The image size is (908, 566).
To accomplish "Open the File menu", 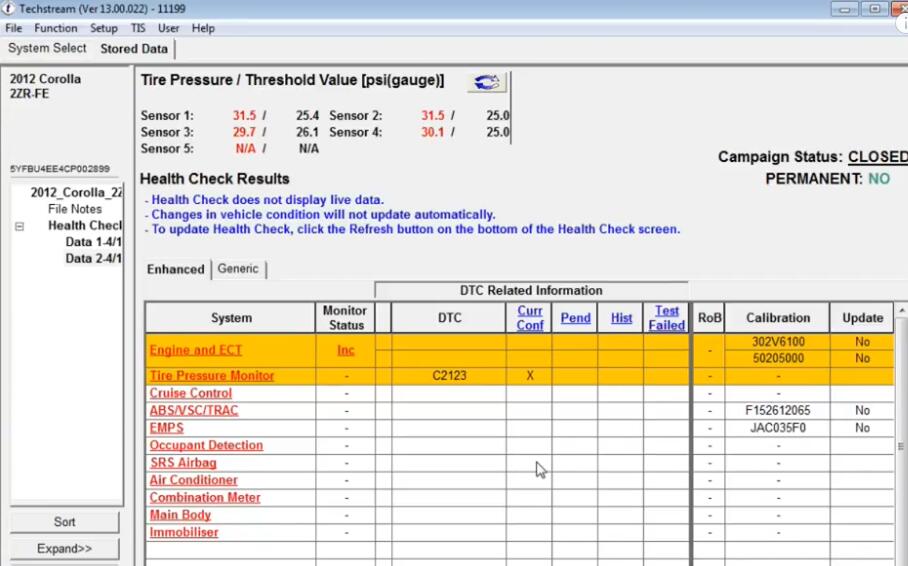I will pyautogui.click(x=13, y=28).
